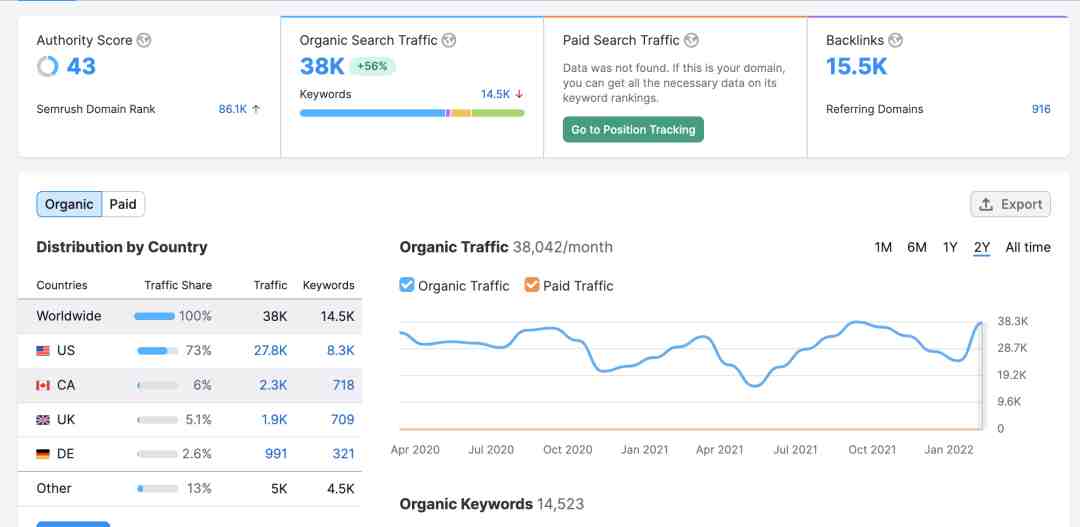Select the All time range

[1028, 247]
